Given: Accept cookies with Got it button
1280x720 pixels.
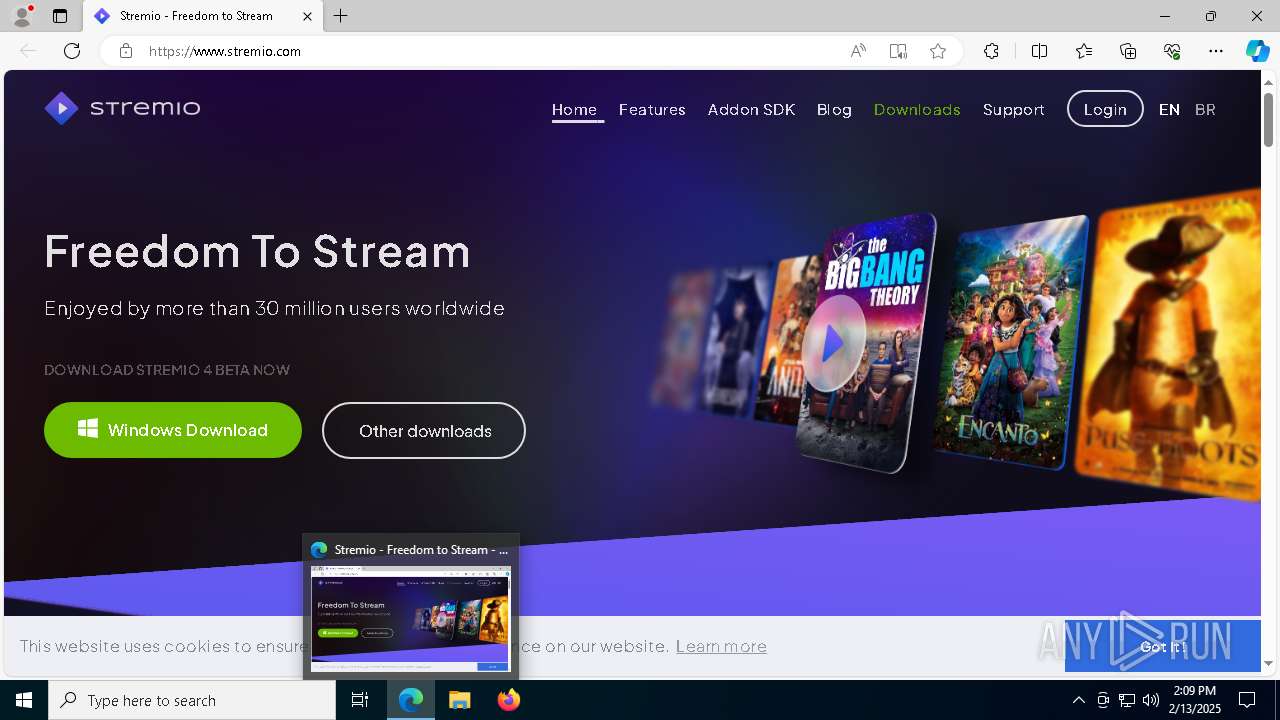Looking at the screenshot, I should [x=1162, y=647].
